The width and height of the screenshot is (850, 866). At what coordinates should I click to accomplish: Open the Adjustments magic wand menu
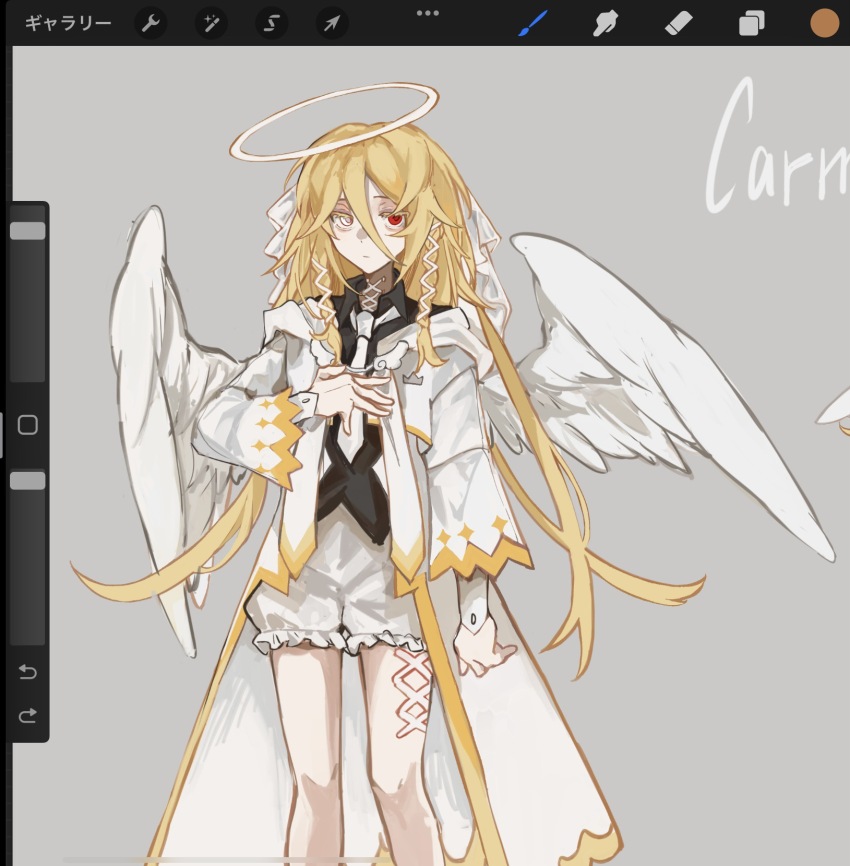click(210, 21)
